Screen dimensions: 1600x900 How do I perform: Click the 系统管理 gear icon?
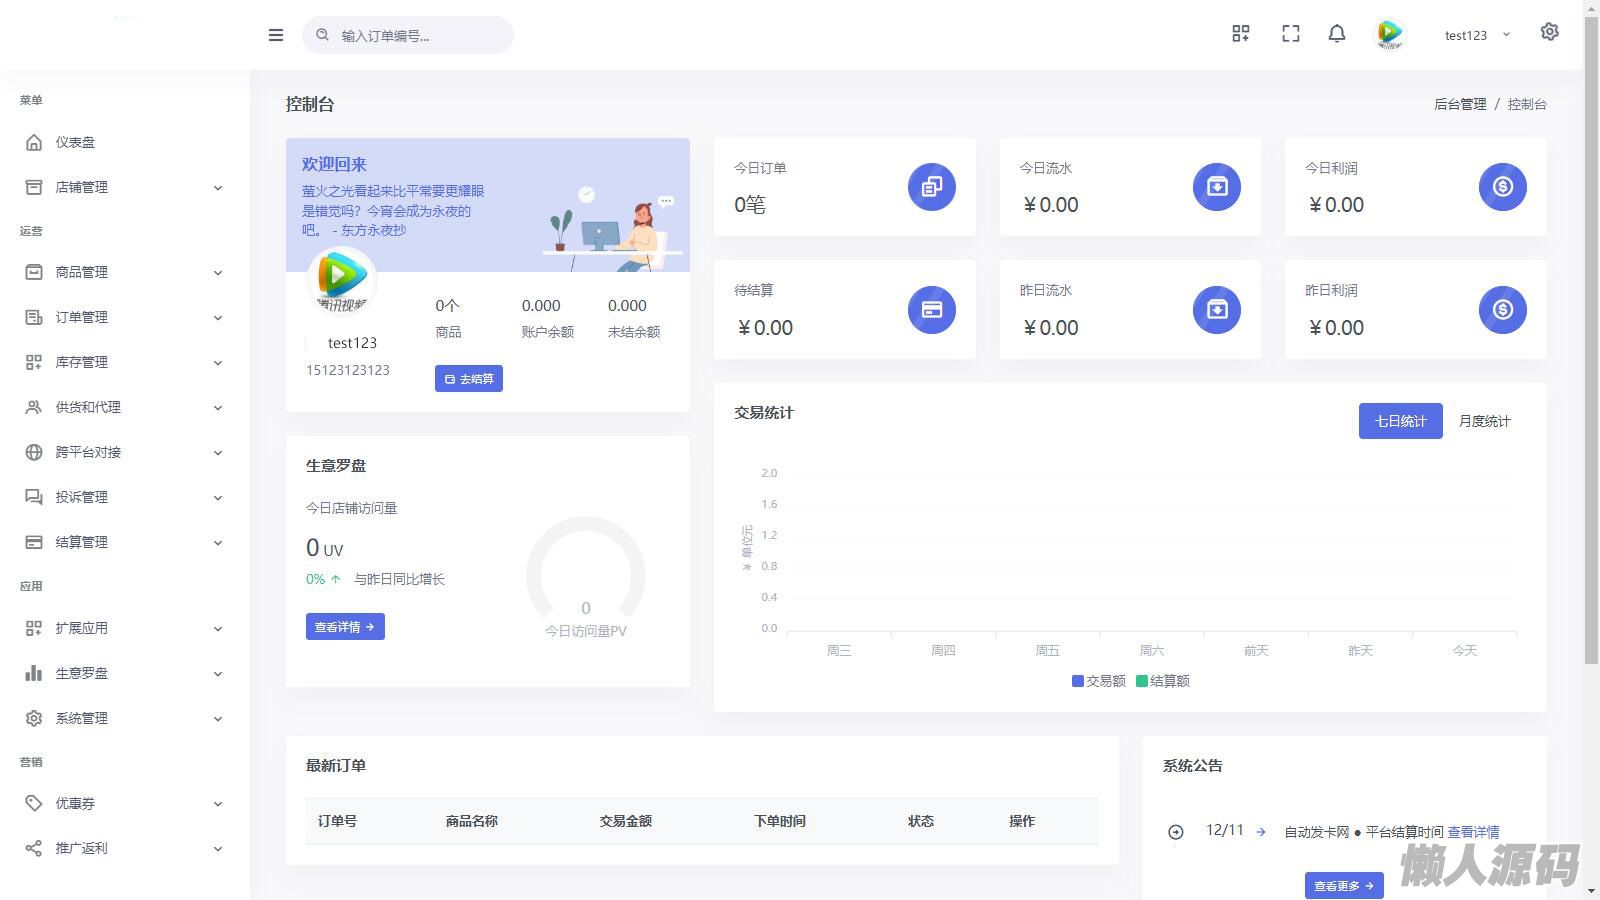pos(34,718)
